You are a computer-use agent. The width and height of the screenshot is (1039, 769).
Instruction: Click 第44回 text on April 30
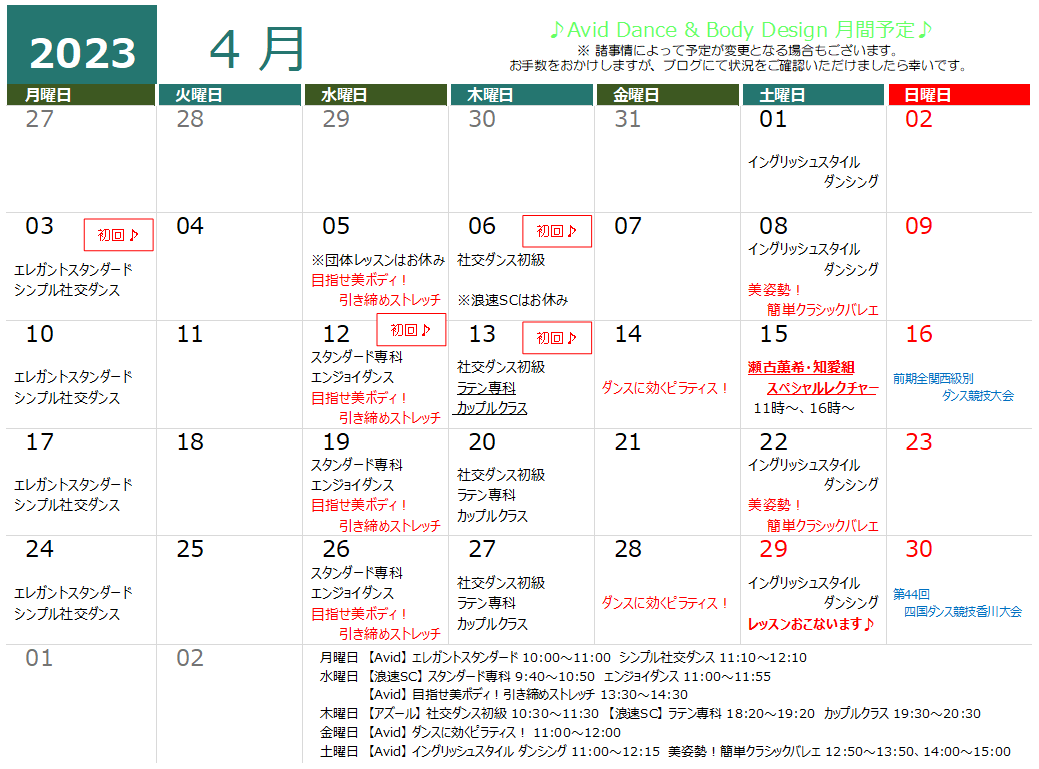pos(911,594)
